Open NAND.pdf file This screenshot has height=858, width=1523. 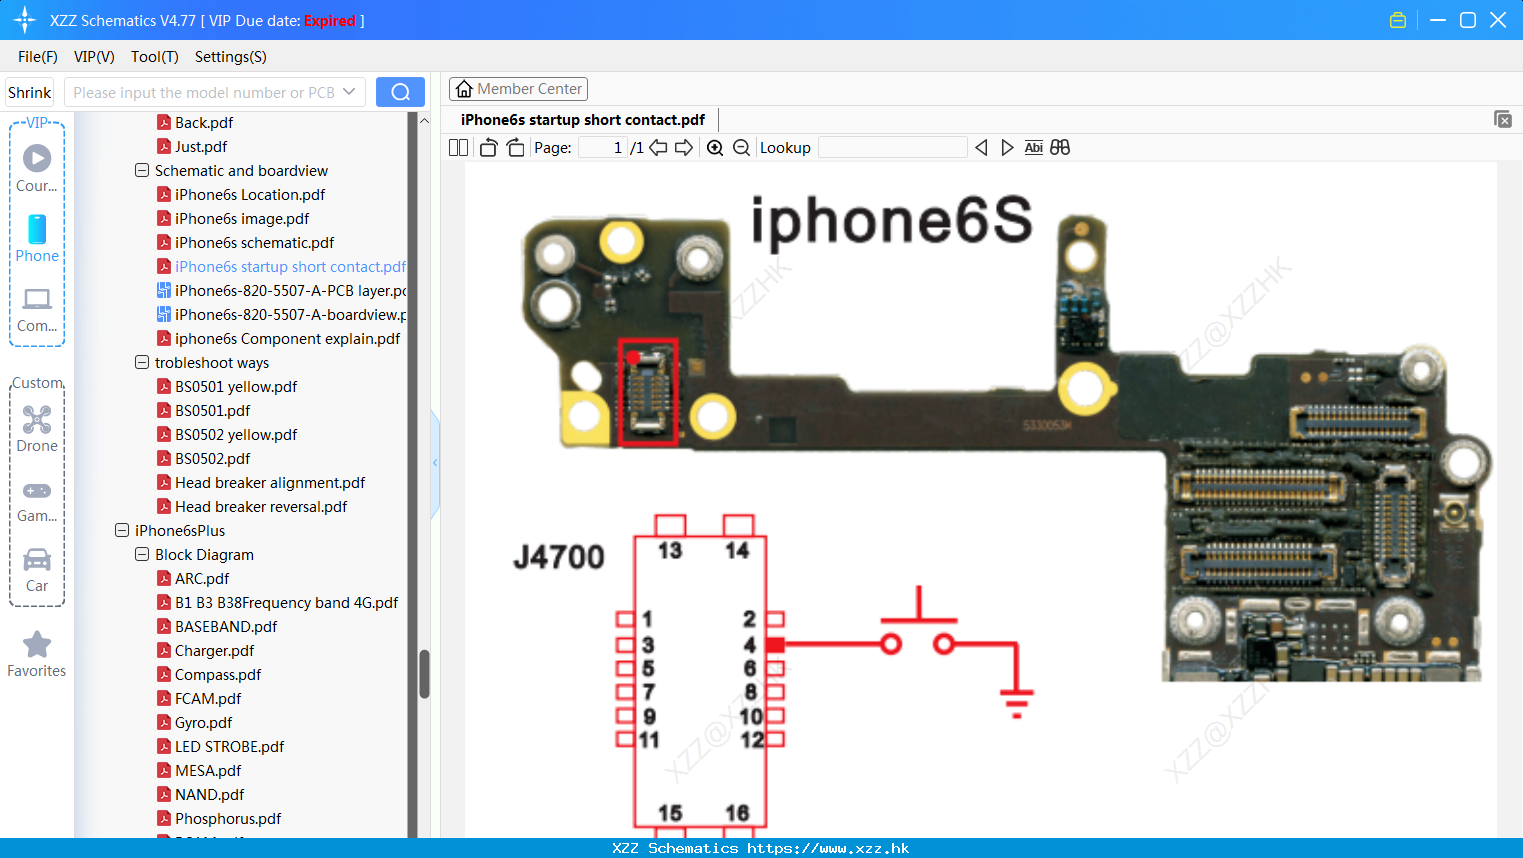[x=209, y=794]
